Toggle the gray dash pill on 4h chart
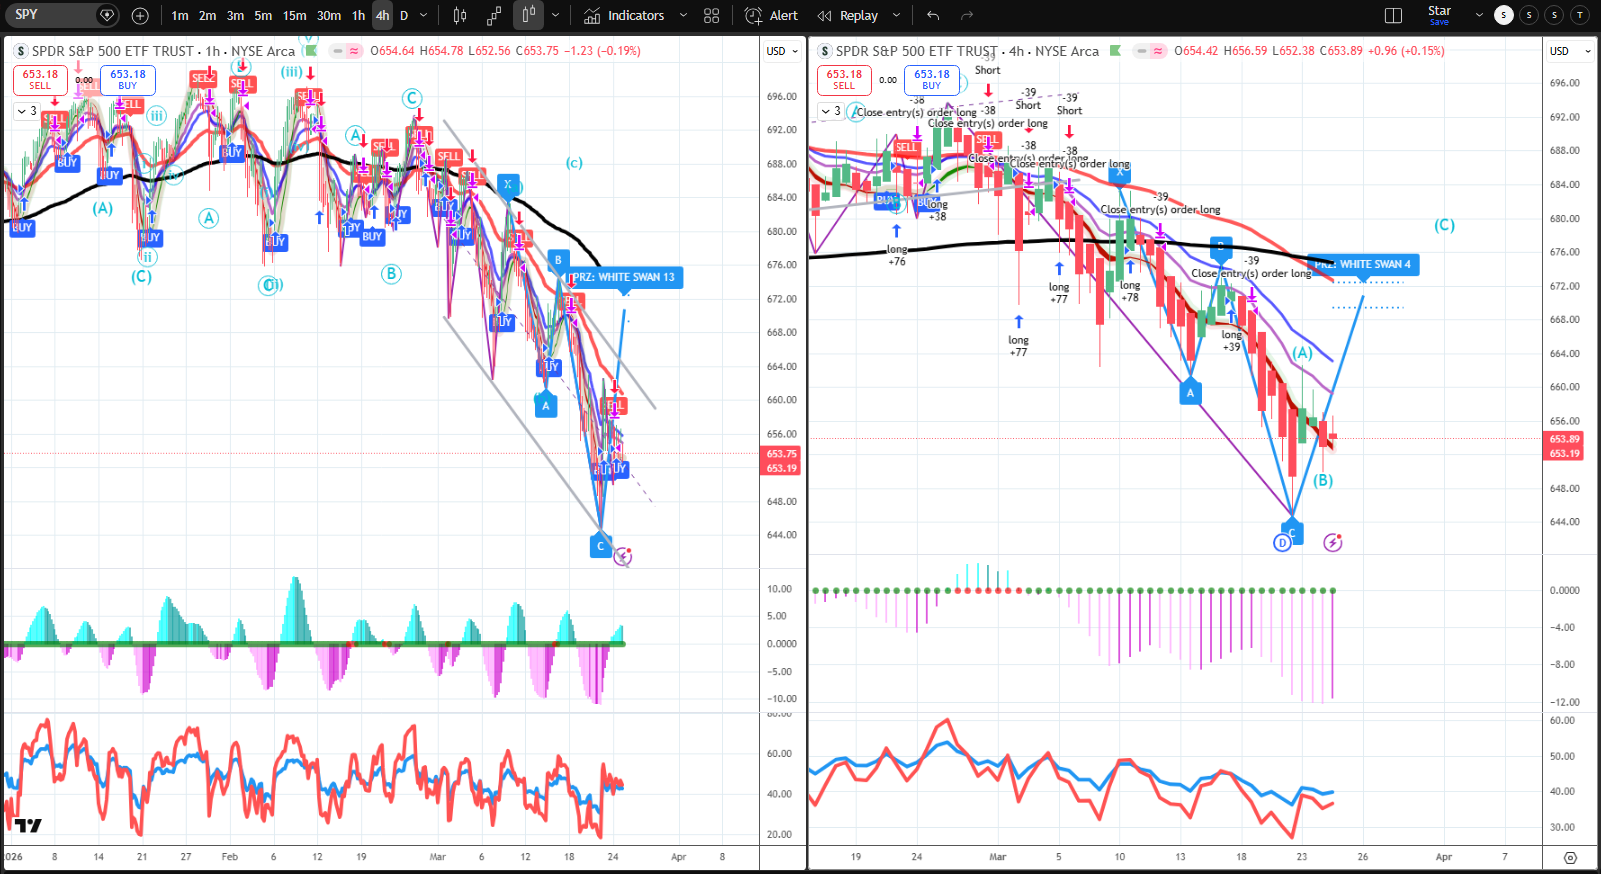Viewport: 1601px width, 874px height. (x=1141, y=51)
